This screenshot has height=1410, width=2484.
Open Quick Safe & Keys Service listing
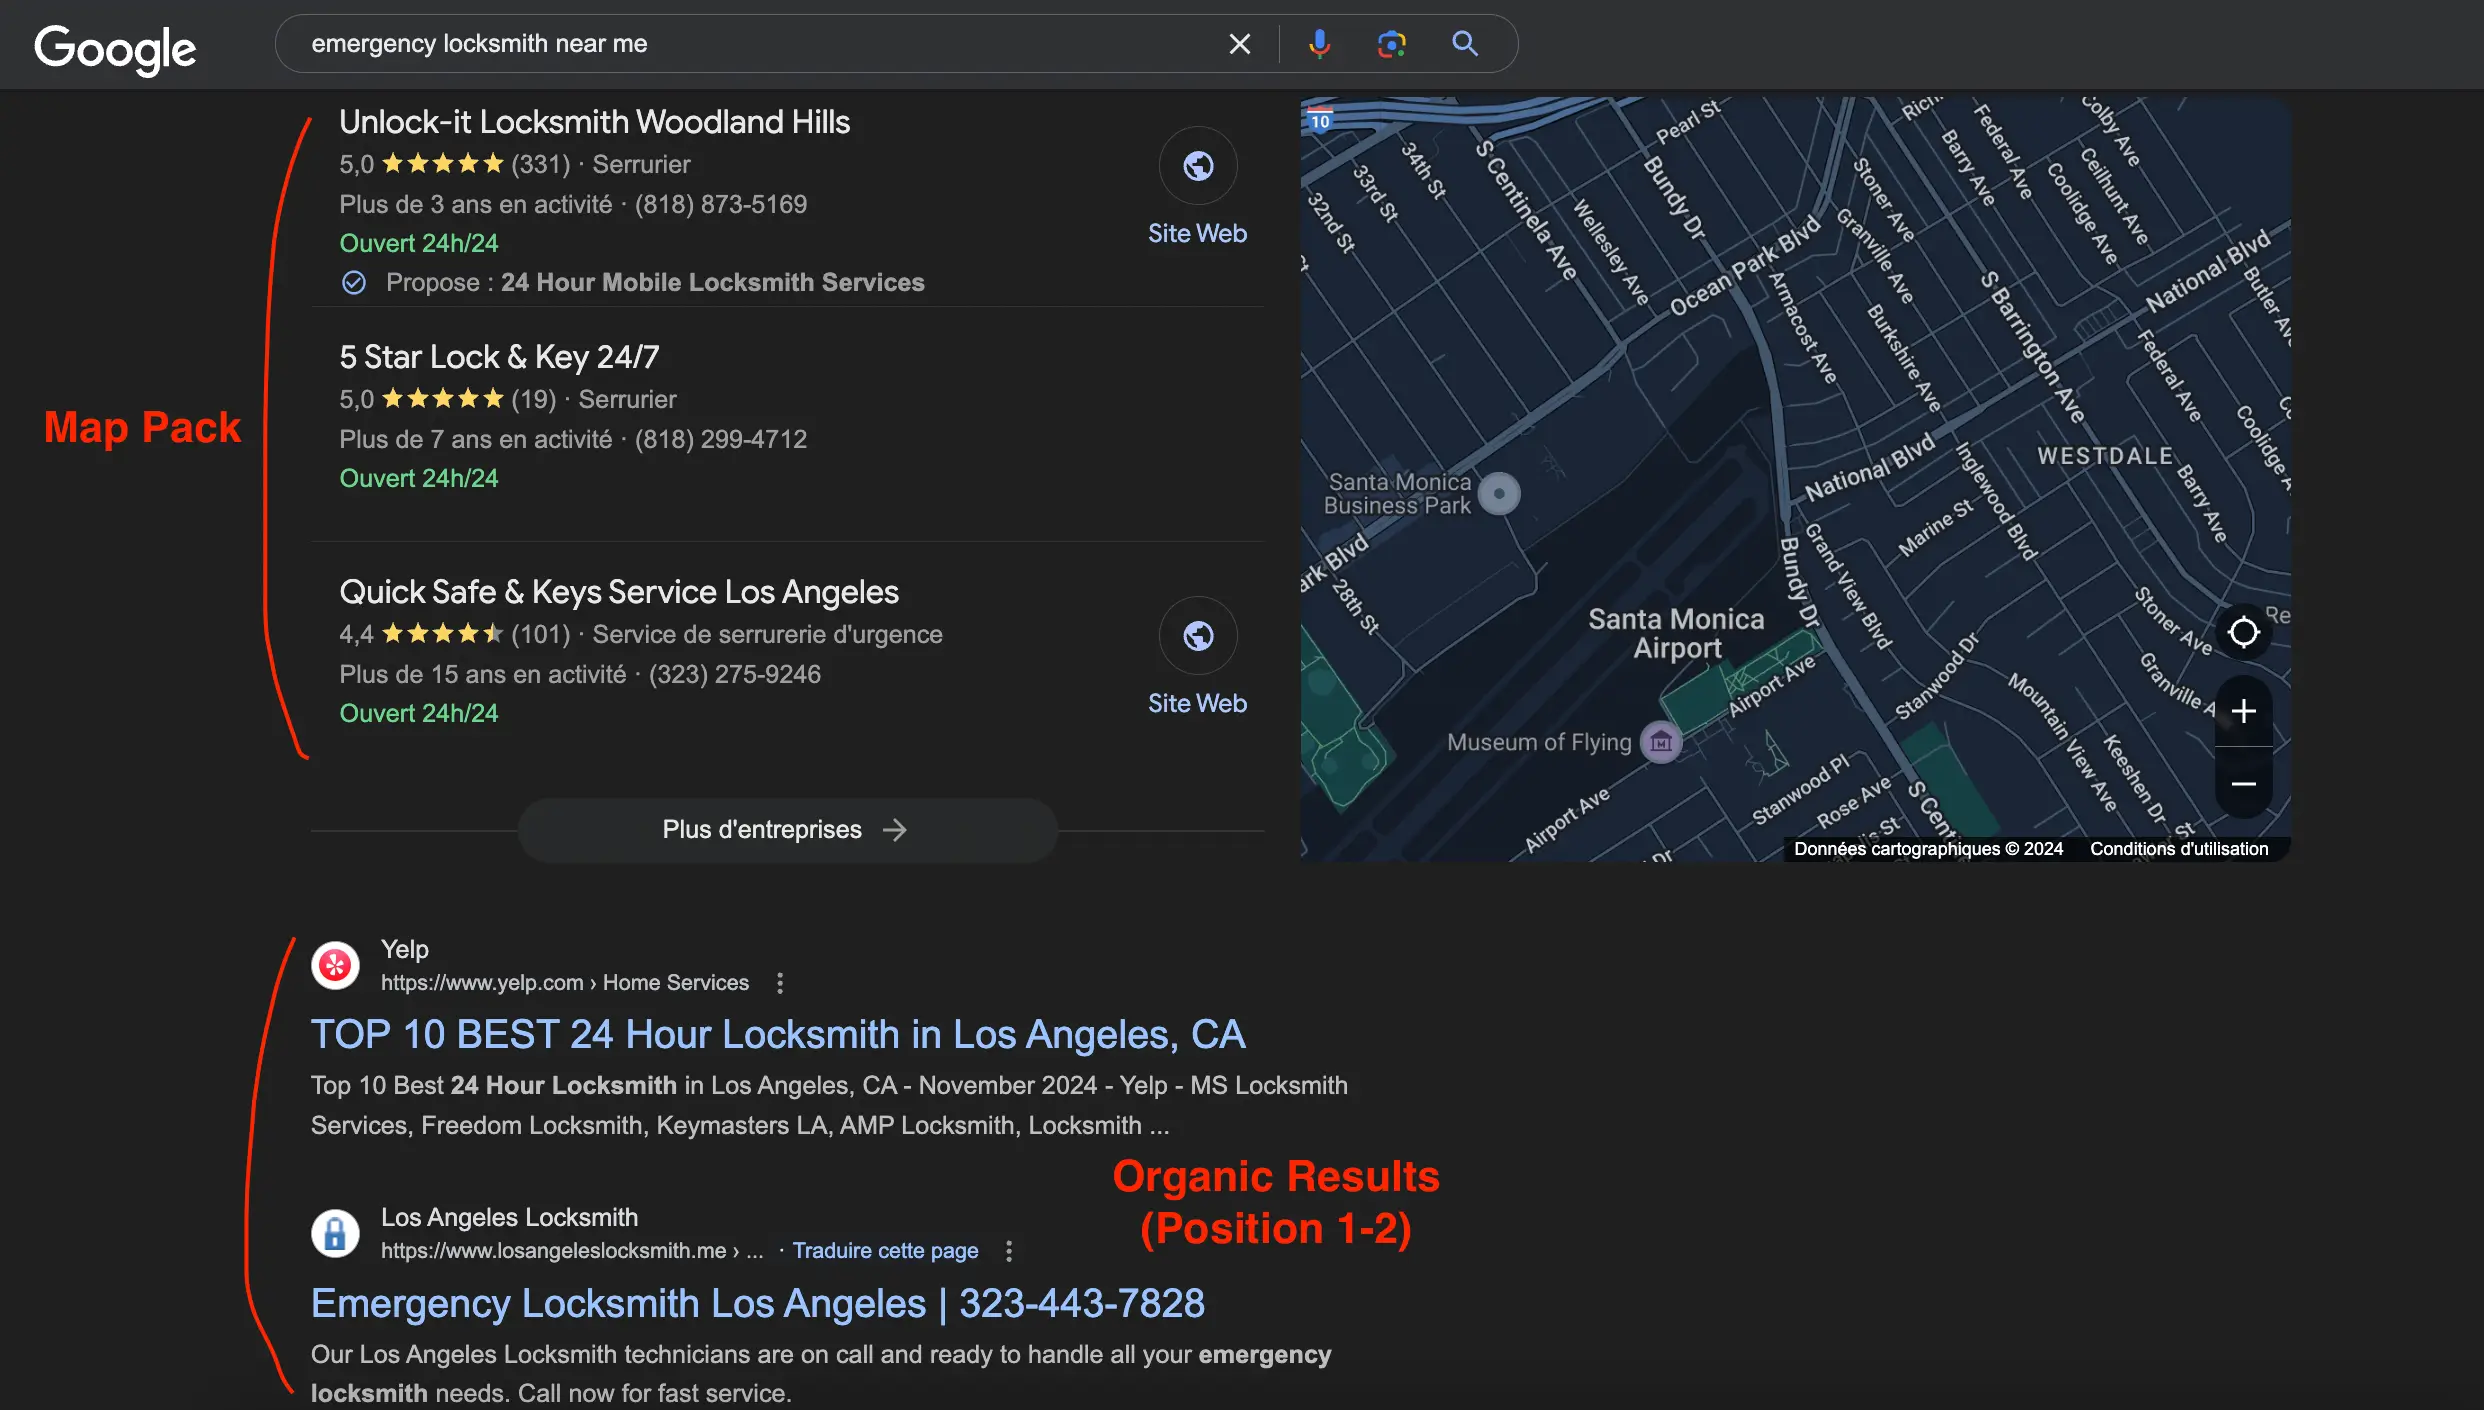(x=619, y=592)
